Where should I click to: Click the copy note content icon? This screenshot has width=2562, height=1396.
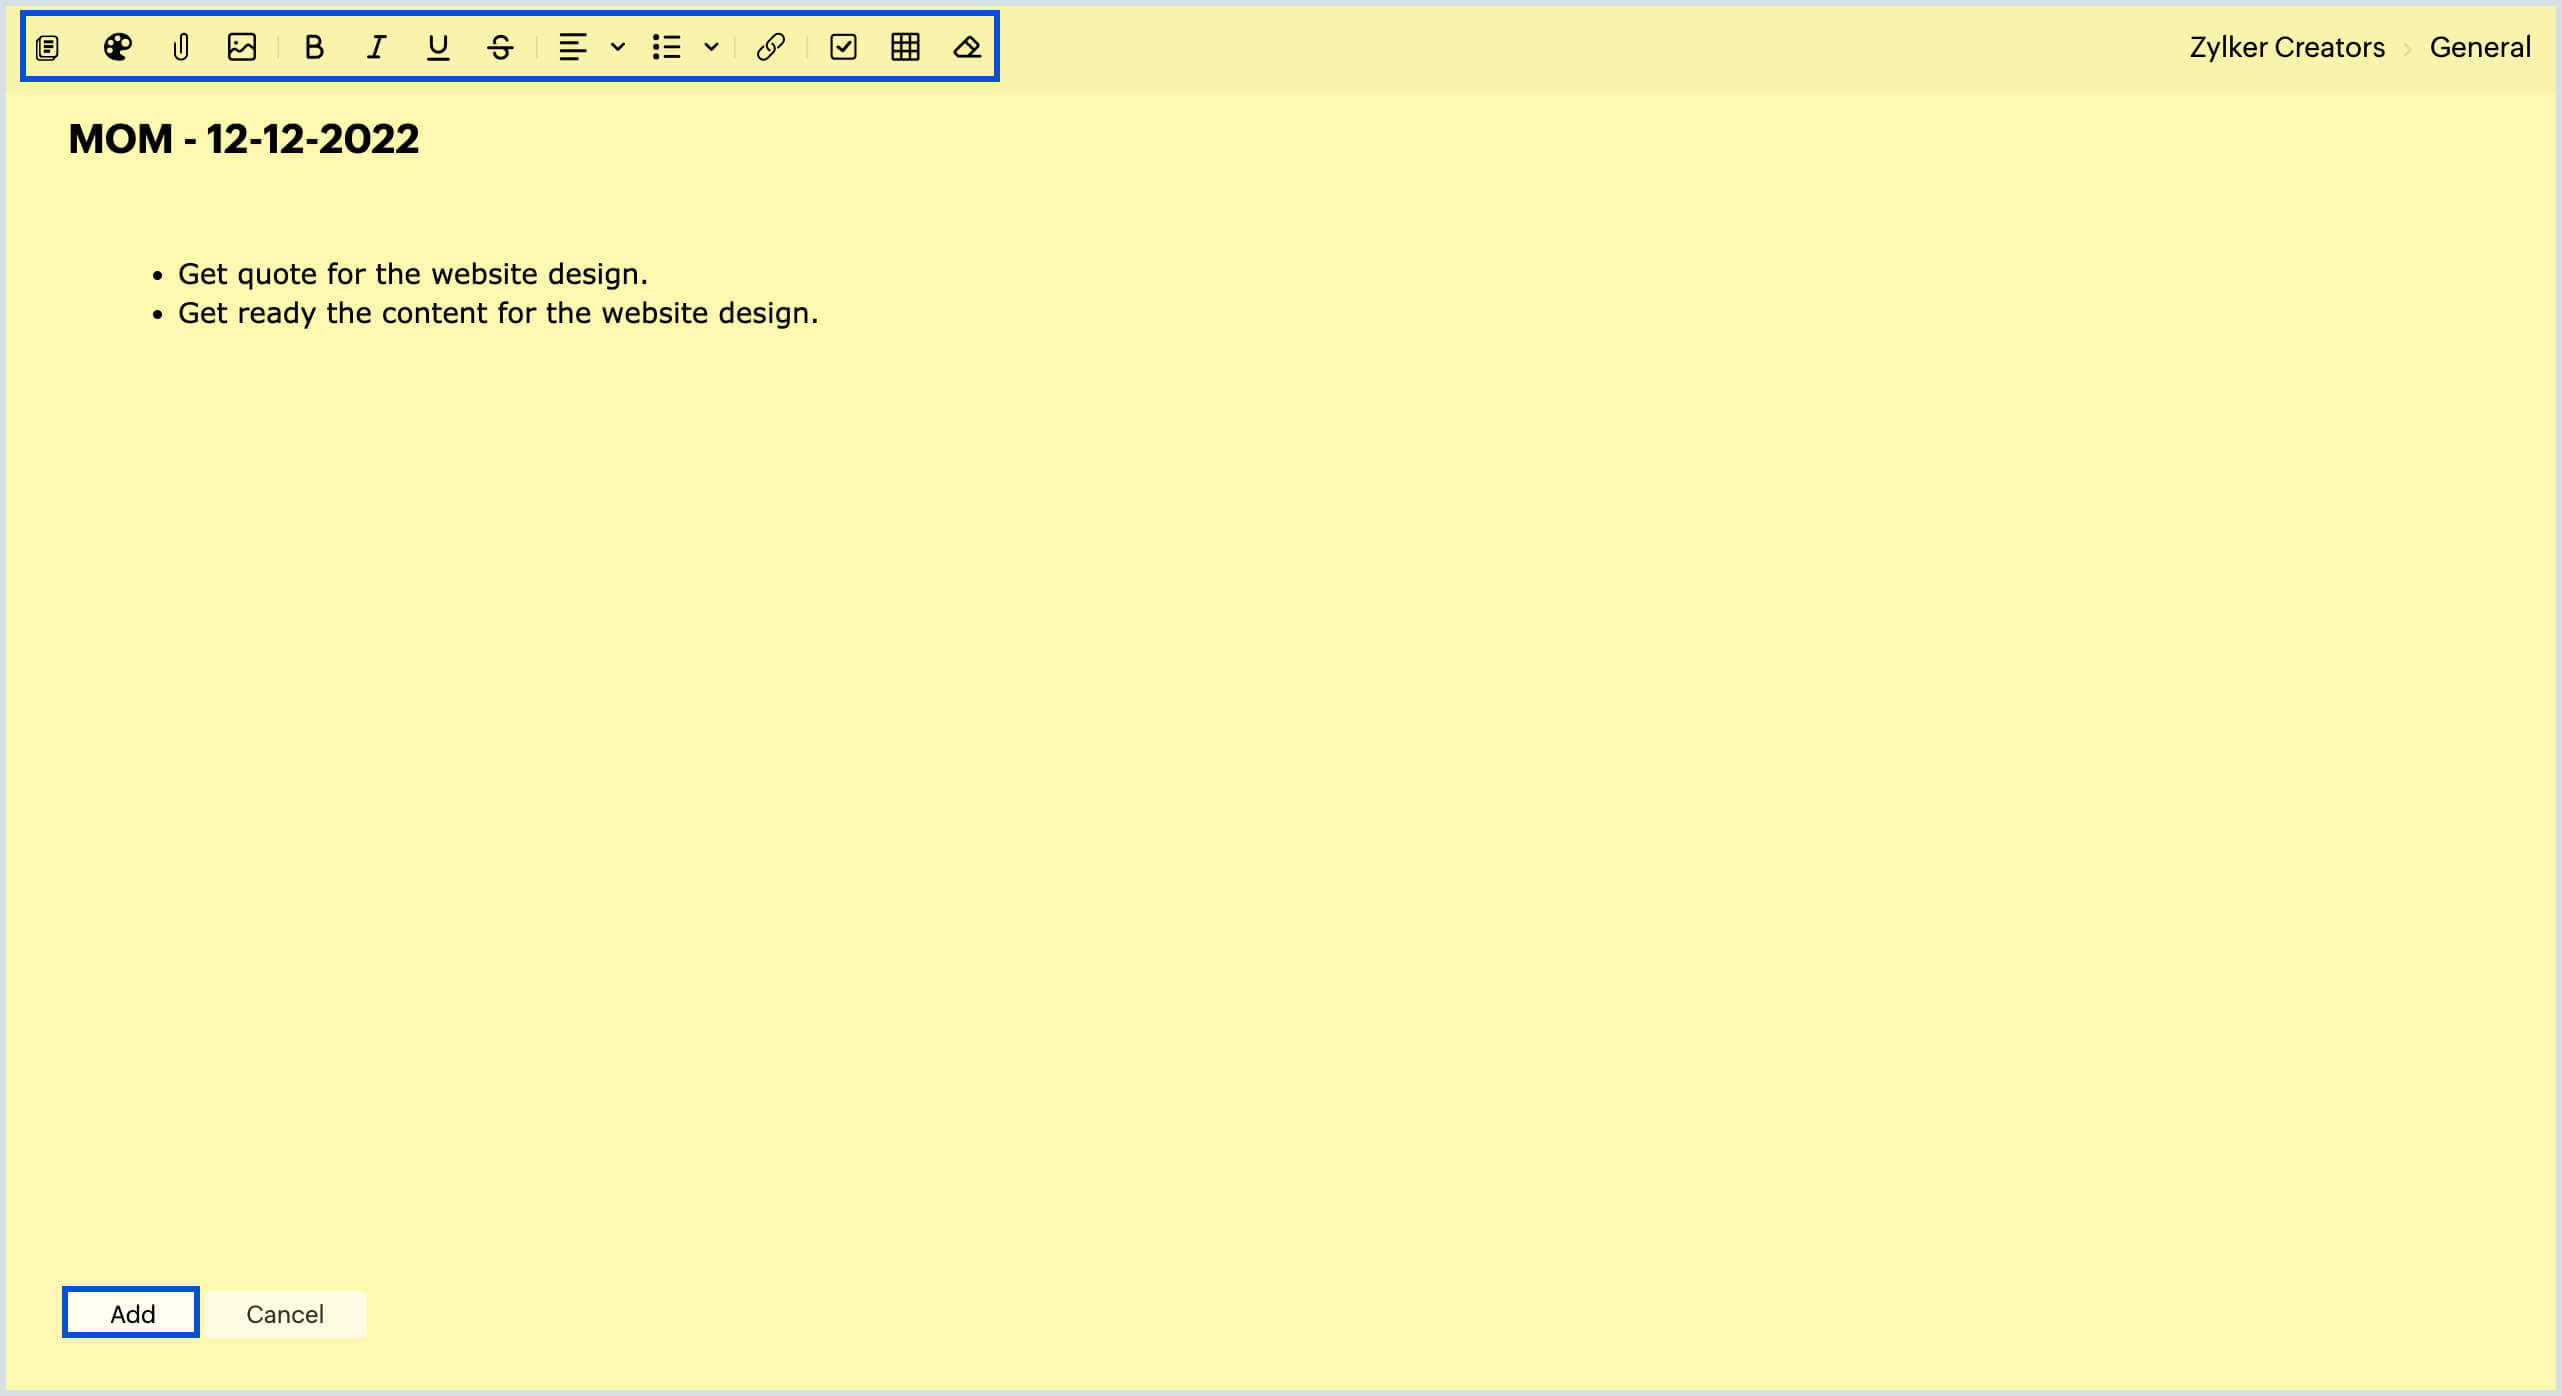[x=46, y=46]
